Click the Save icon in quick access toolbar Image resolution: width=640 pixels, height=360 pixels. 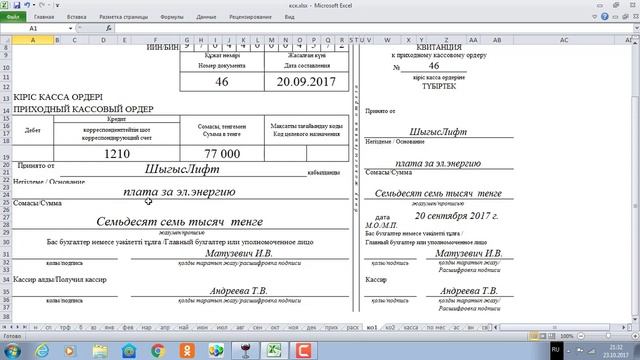tap(17, 5)
